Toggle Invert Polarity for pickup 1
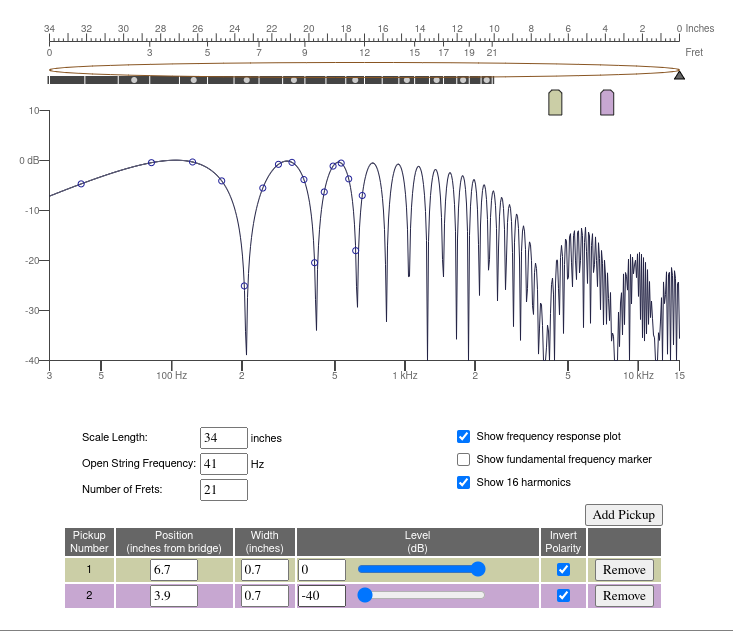733x631 pixels. tap(563, 569)
